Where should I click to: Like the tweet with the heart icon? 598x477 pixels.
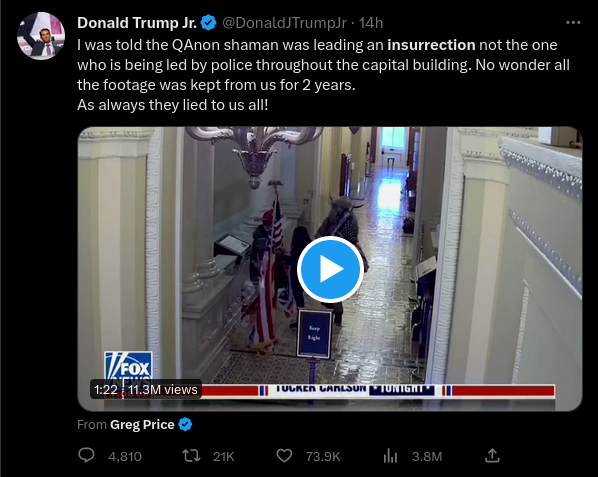(284, 456)
